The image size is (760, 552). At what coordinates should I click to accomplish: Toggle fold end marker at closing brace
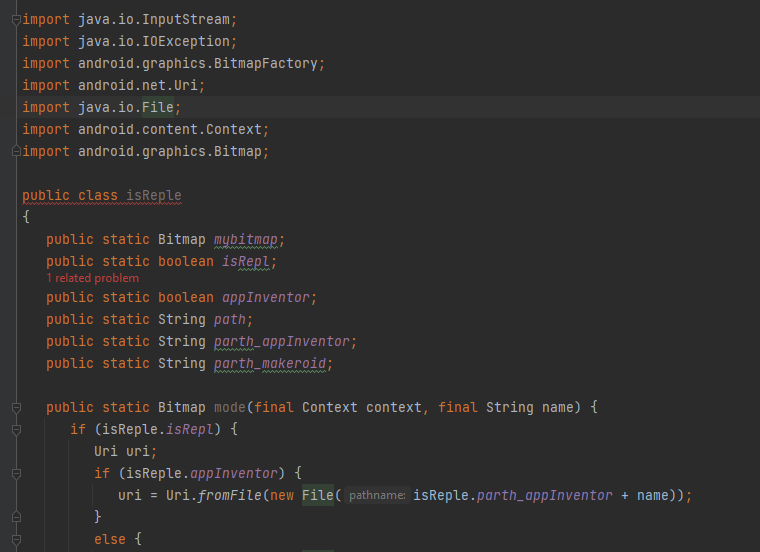pyautogui.click(x=16, y=517)
